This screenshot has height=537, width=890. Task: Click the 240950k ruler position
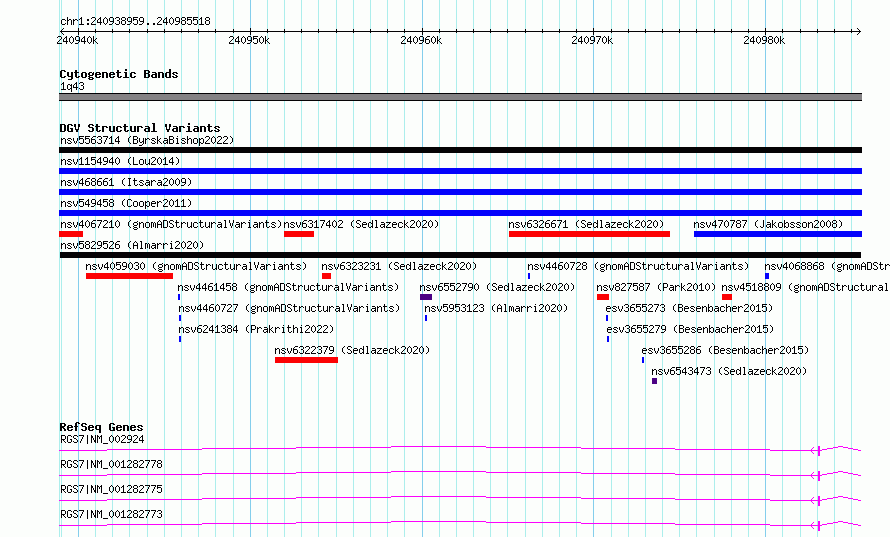coord(249,40)
